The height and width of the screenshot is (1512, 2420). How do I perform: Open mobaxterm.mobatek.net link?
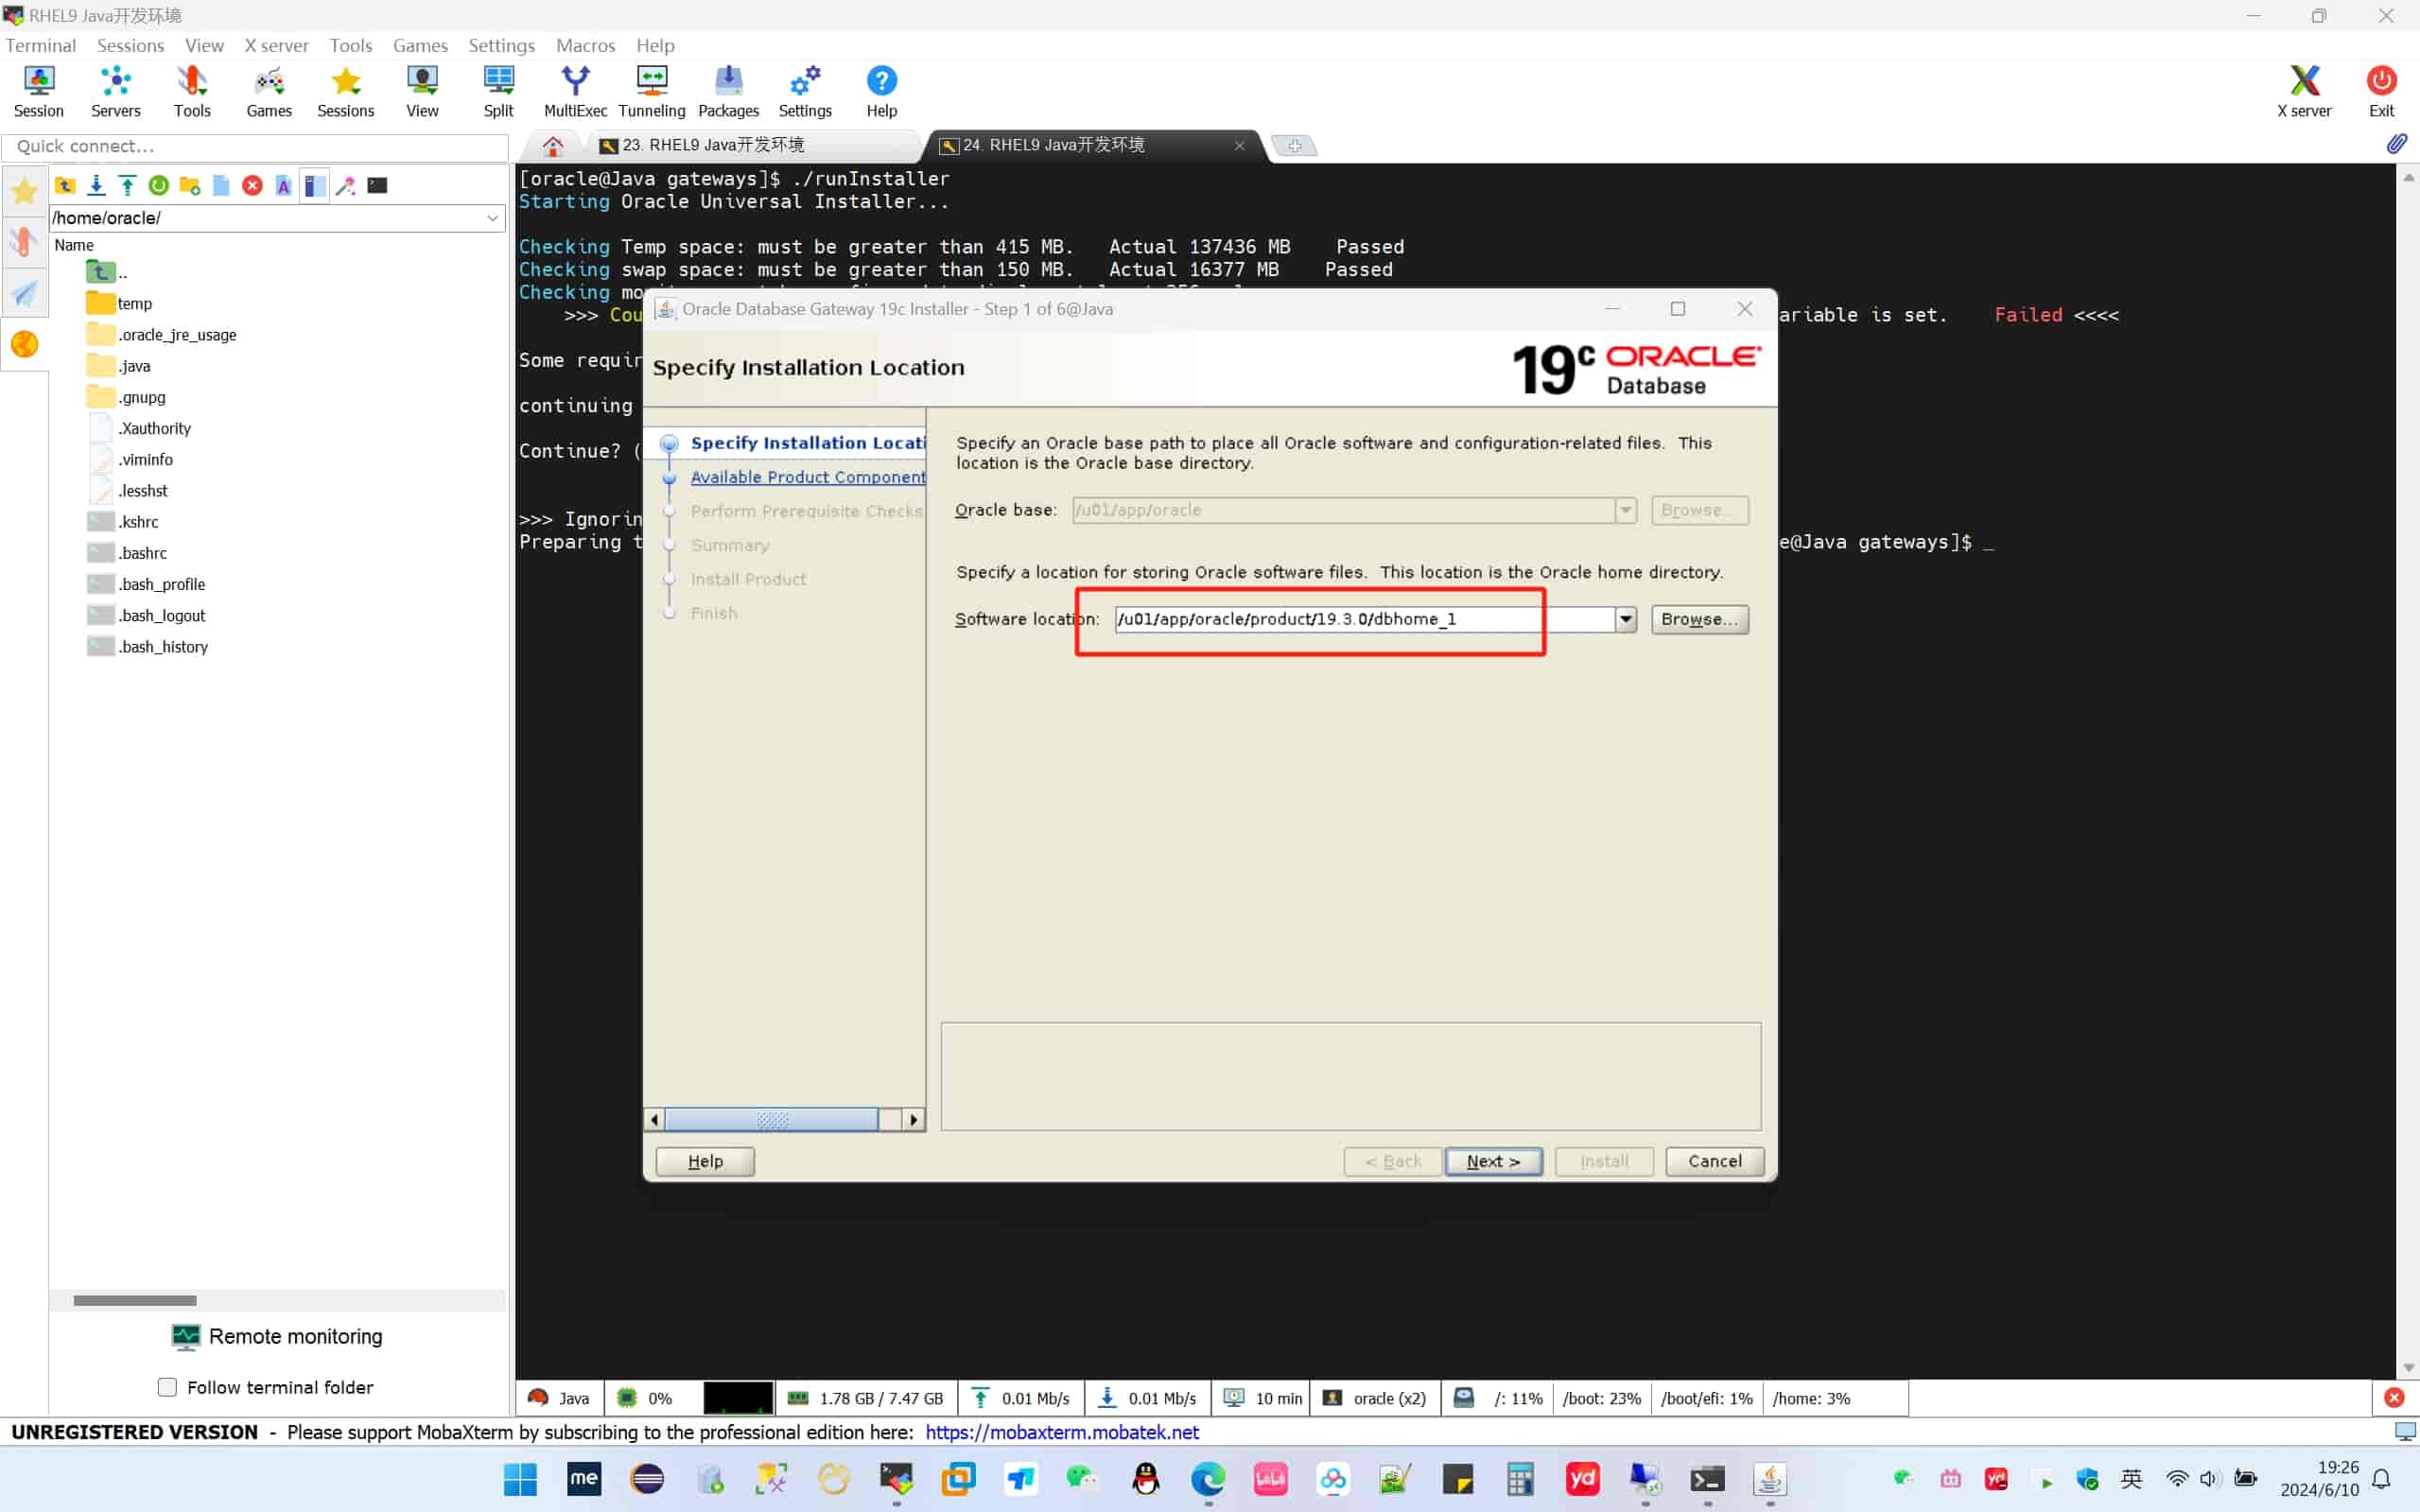(x=1061, y=1432)
